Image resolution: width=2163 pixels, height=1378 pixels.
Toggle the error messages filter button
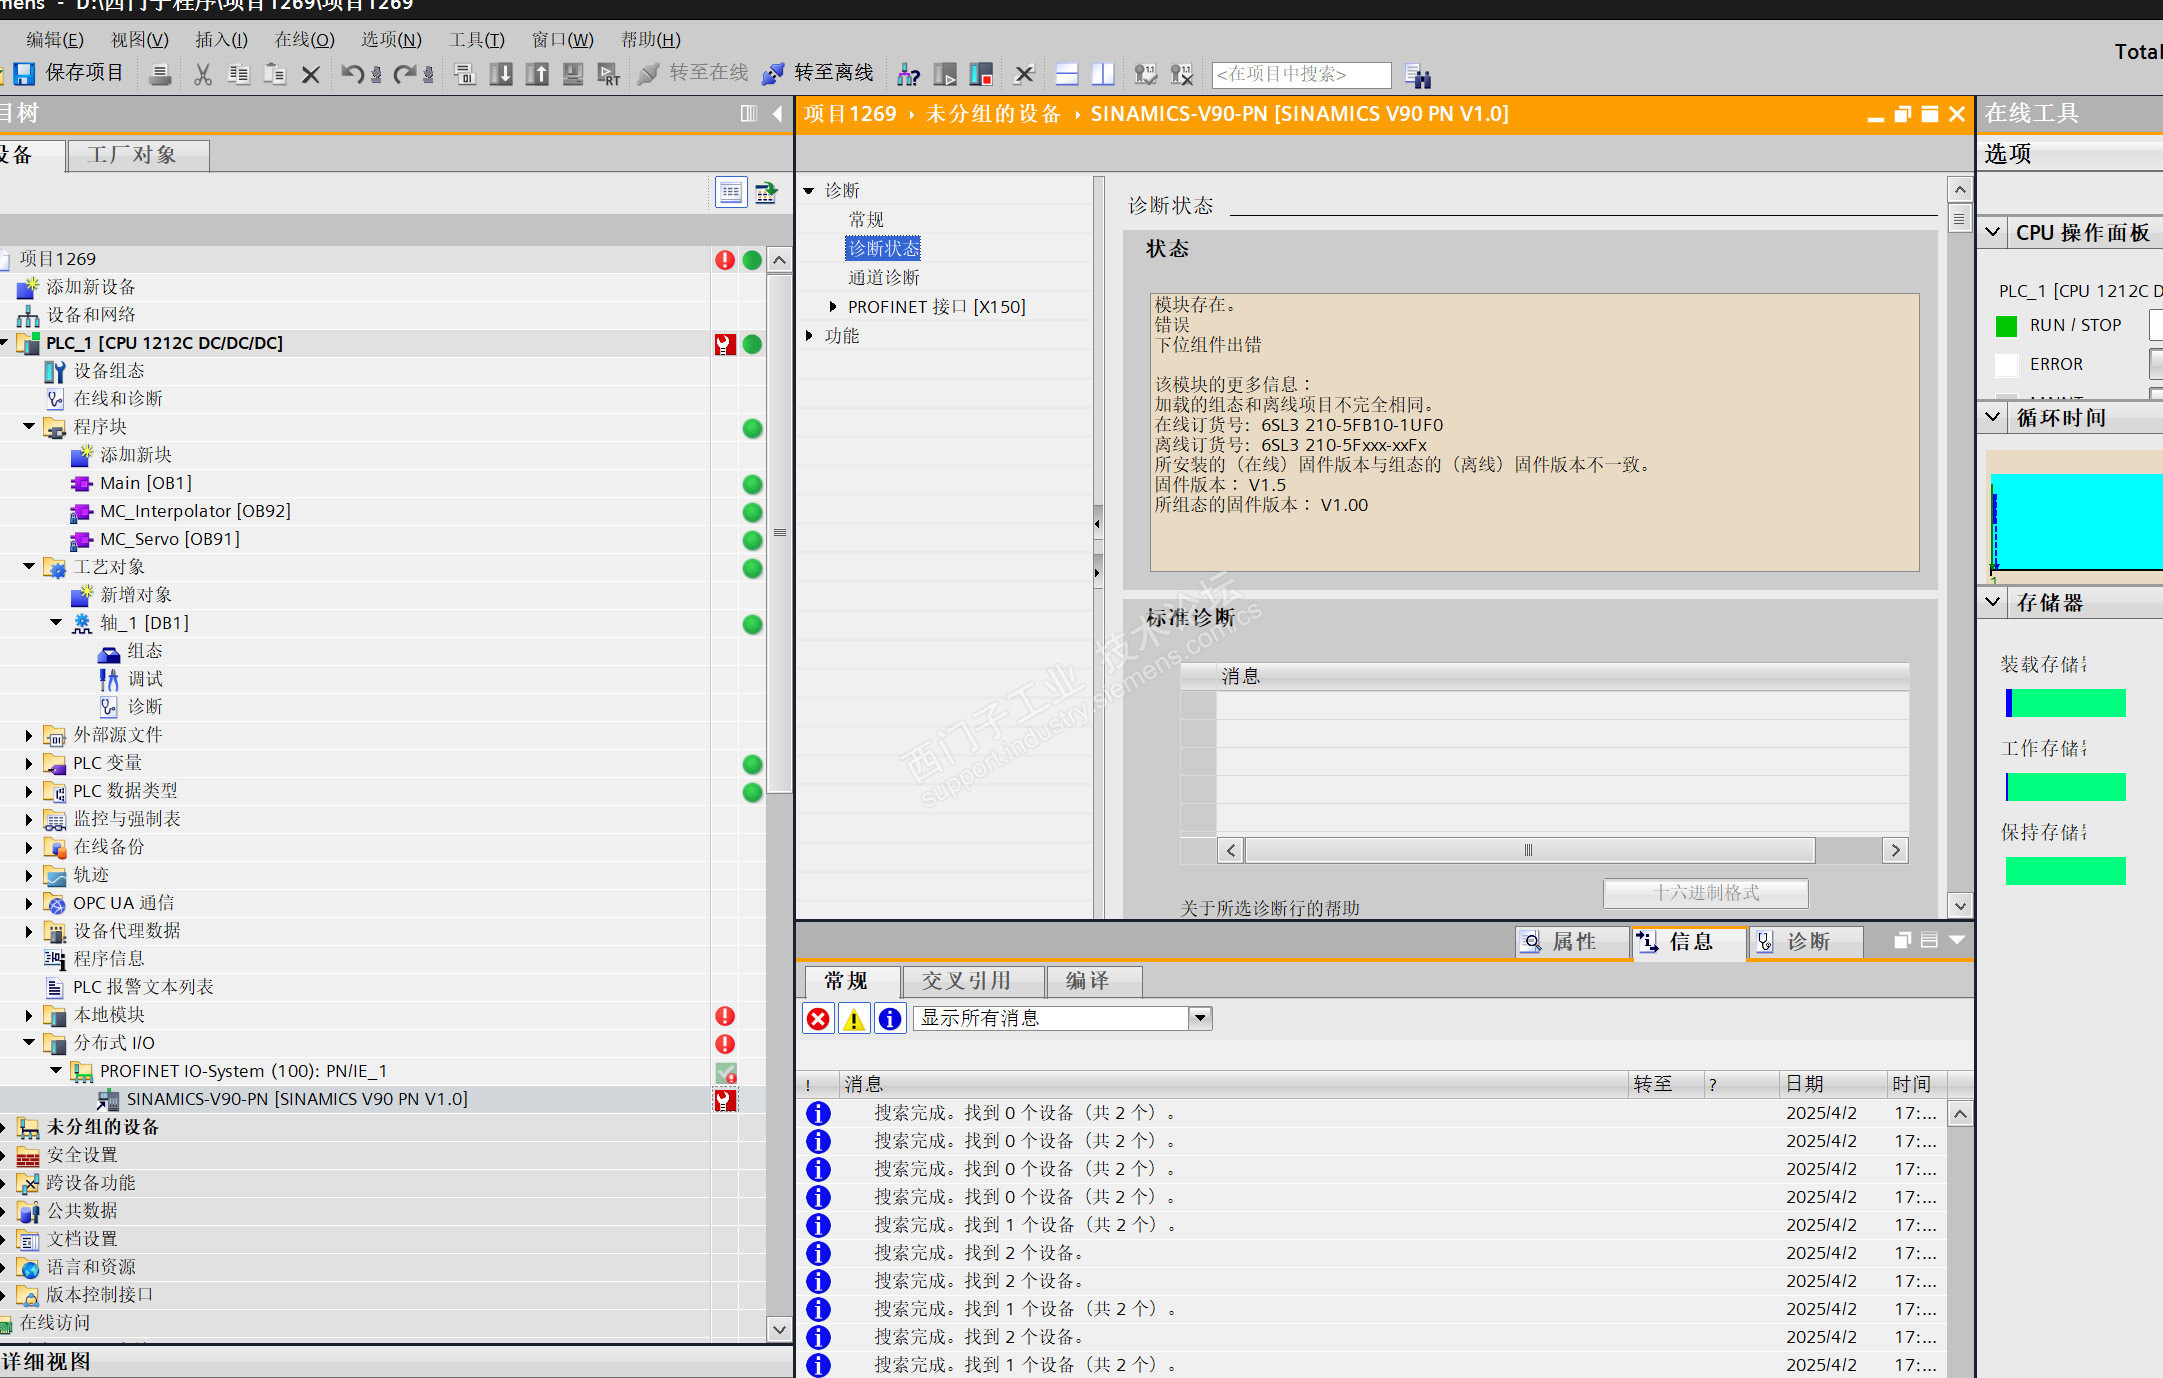[x=818, y=1019]
